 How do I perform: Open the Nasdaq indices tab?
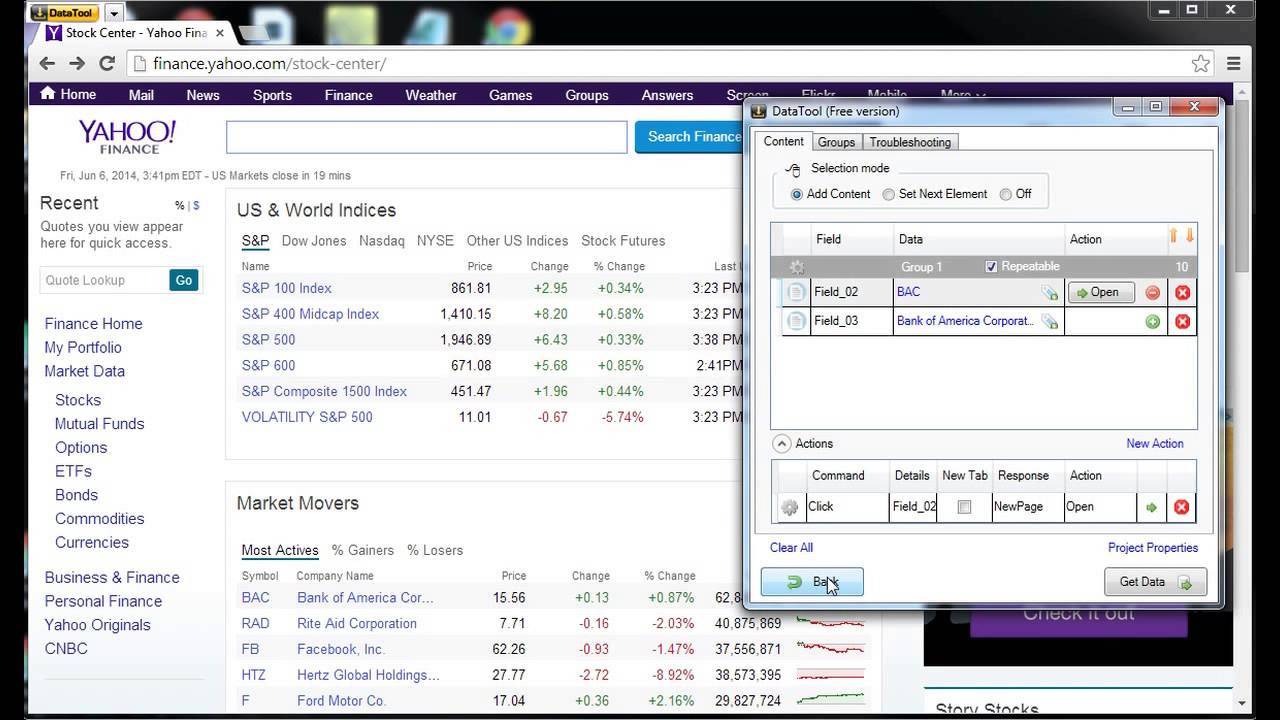pyautogui.click(x=382, y=241)
